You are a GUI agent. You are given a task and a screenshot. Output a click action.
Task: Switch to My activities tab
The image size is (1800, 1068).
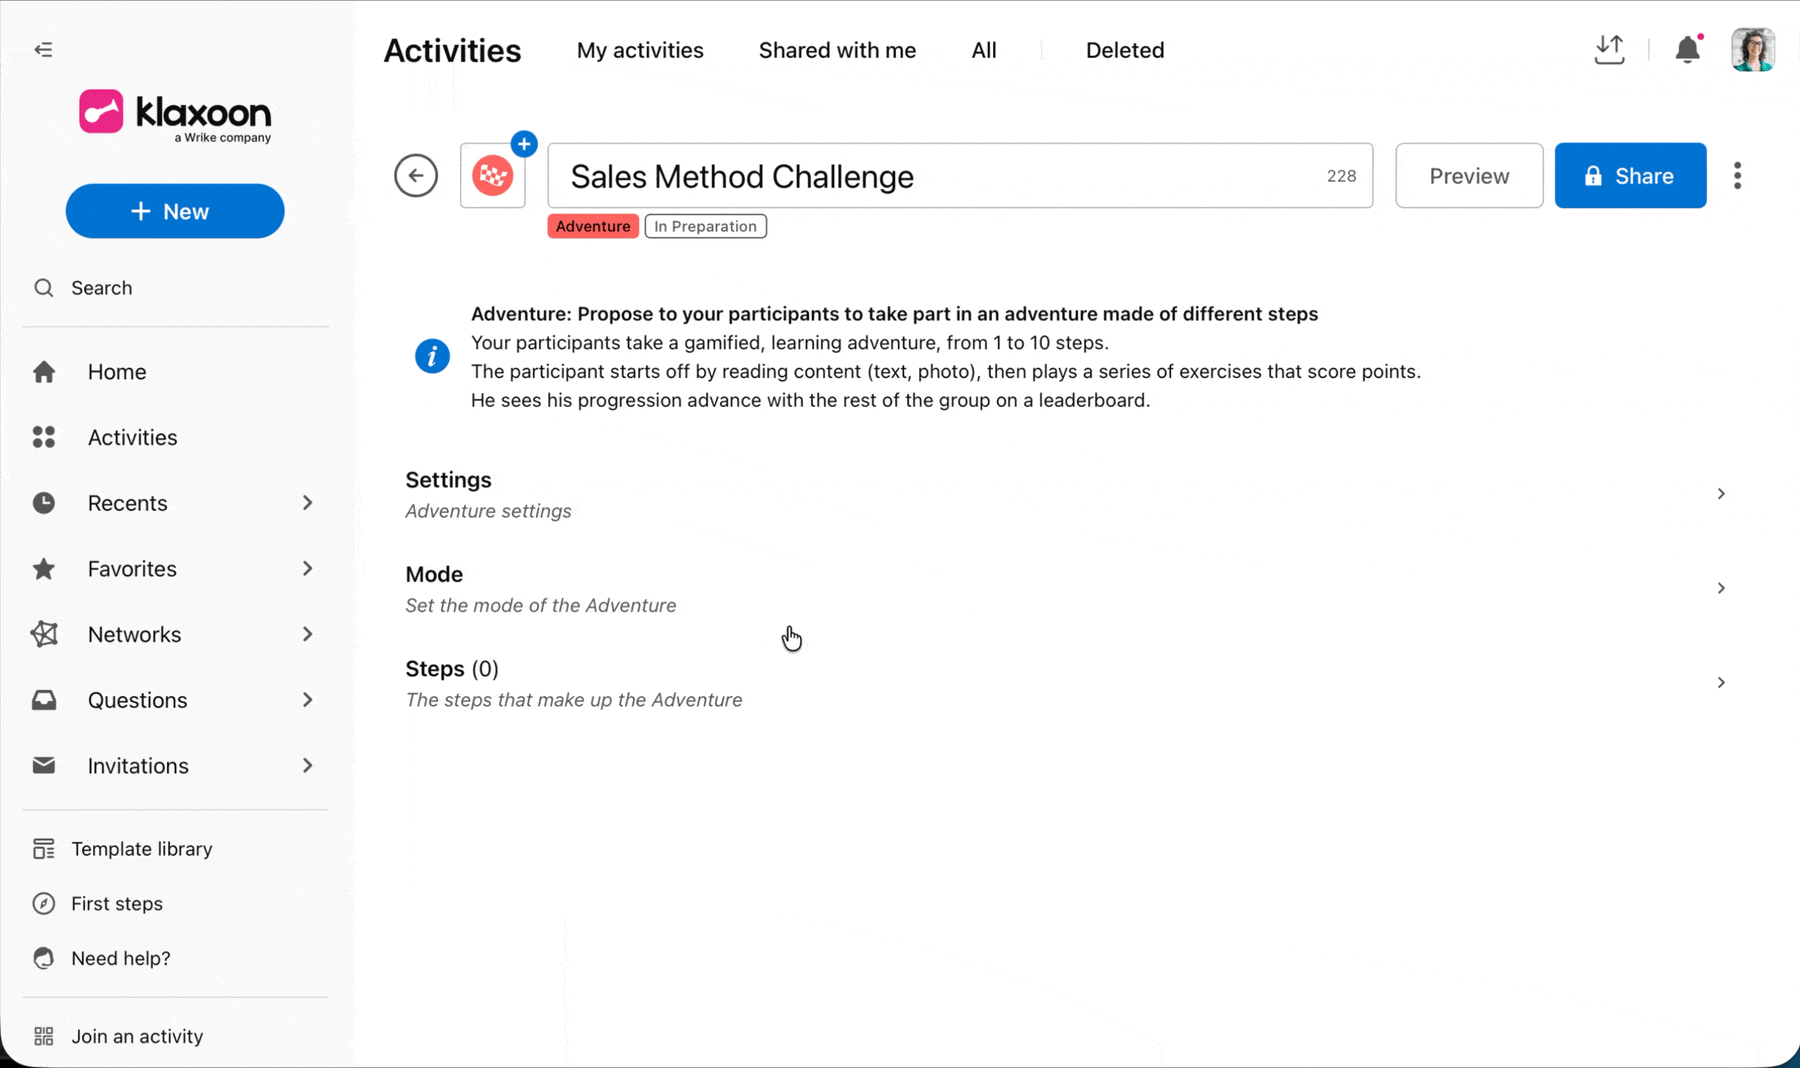point(640,50)
